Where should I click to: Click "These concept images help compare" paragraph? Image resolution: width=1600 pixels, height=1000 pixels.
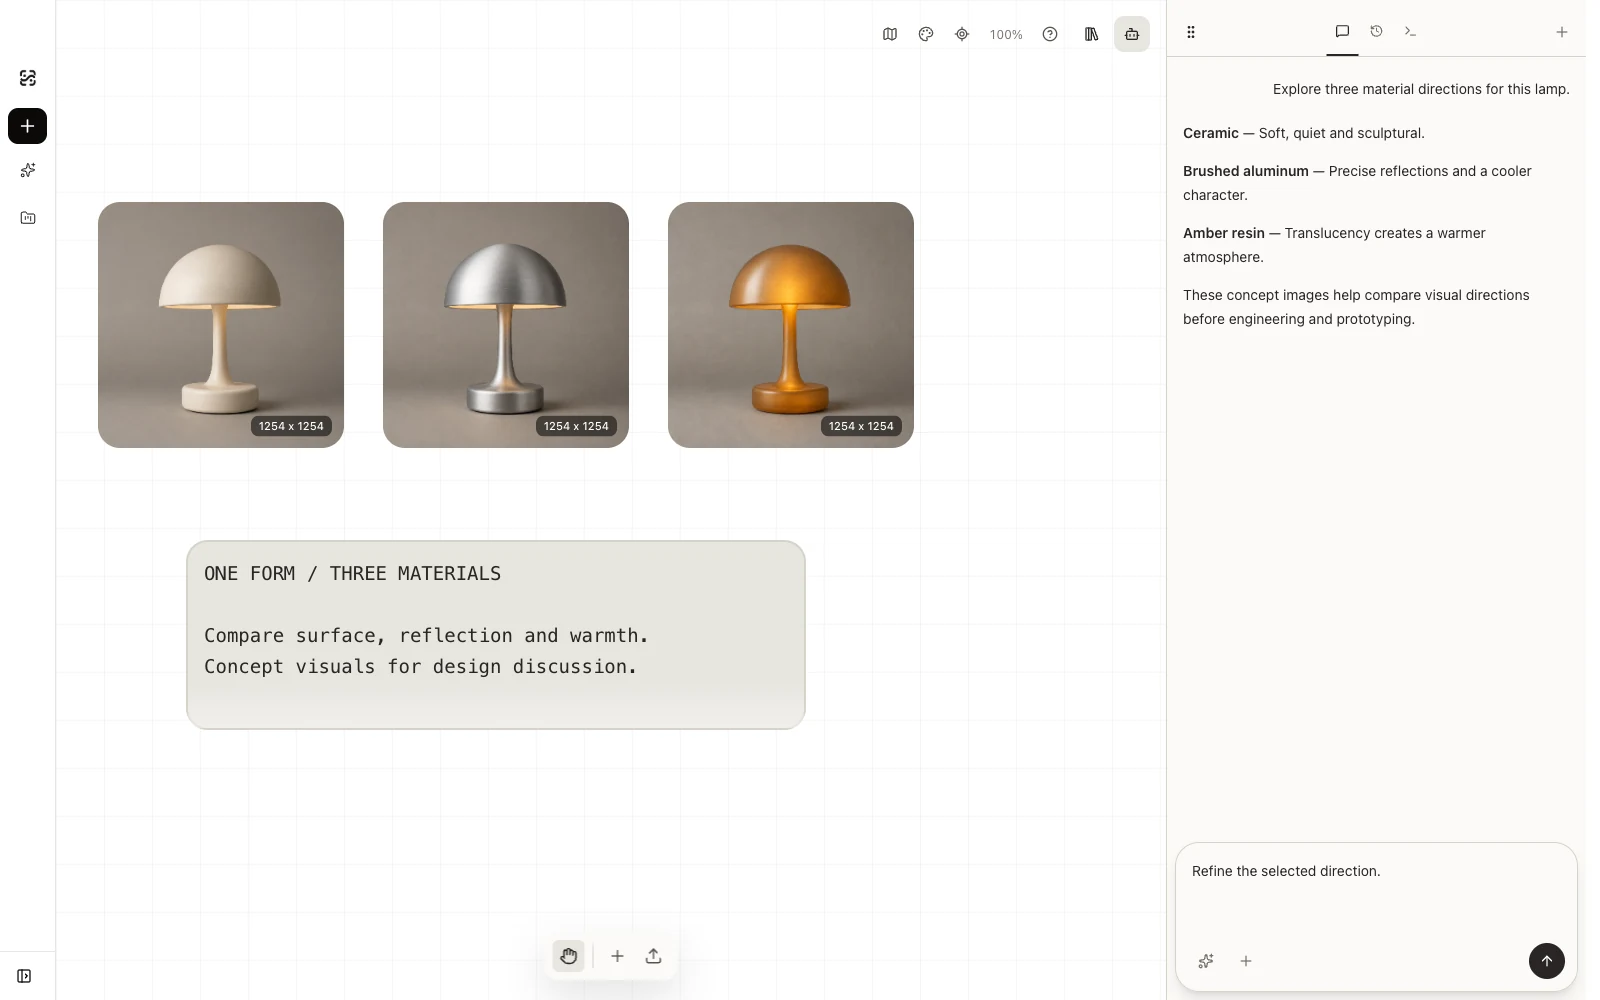click(1356, 307)
